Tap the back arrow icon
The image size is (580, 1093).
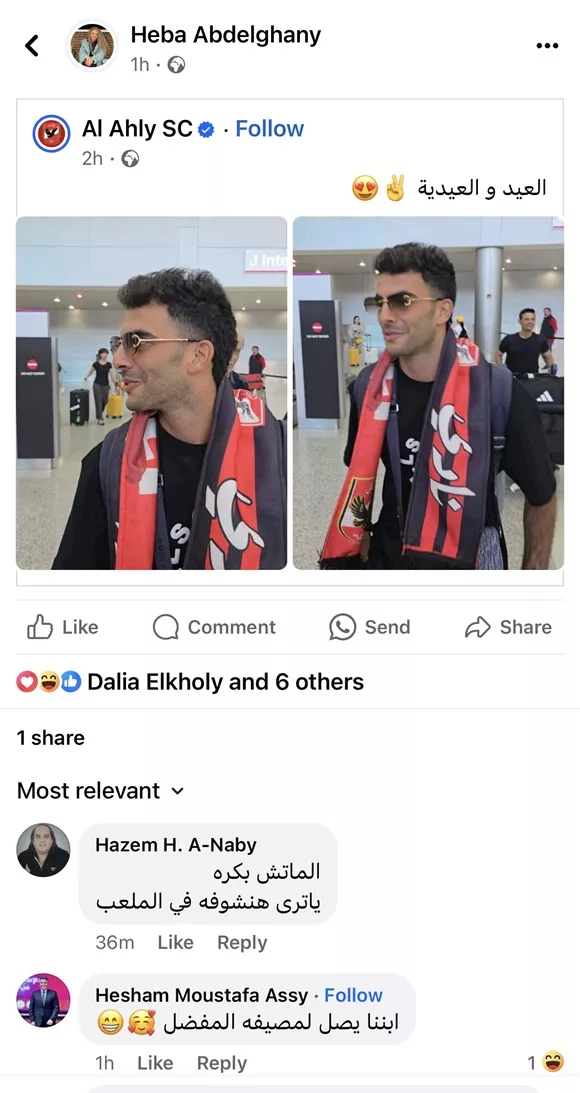pyautogui.click(x=32, y=45)
